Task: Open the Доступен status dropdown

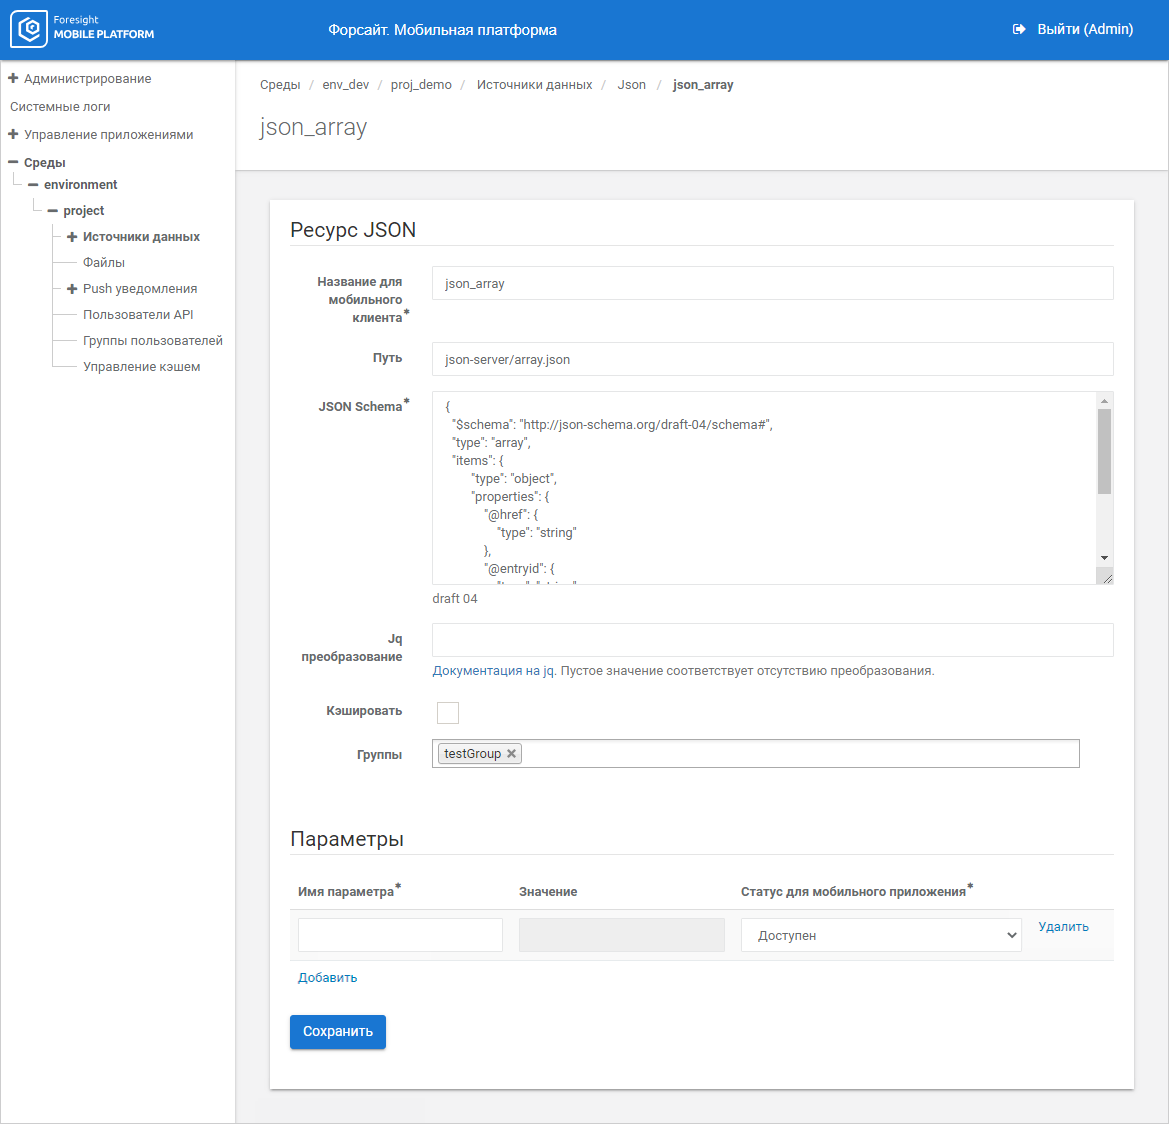Action: point(881,935)
